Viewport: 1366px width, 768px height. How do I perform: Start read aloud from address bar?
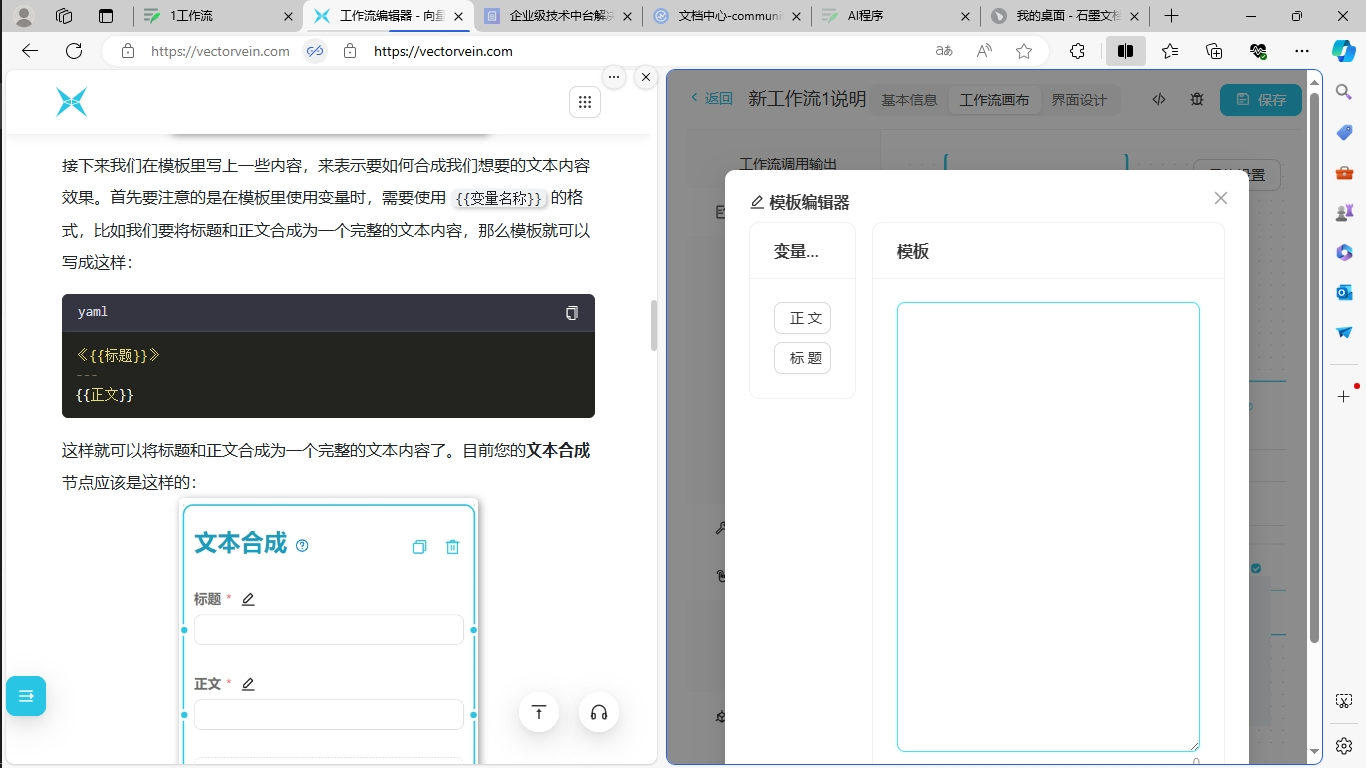pos(984,51)
